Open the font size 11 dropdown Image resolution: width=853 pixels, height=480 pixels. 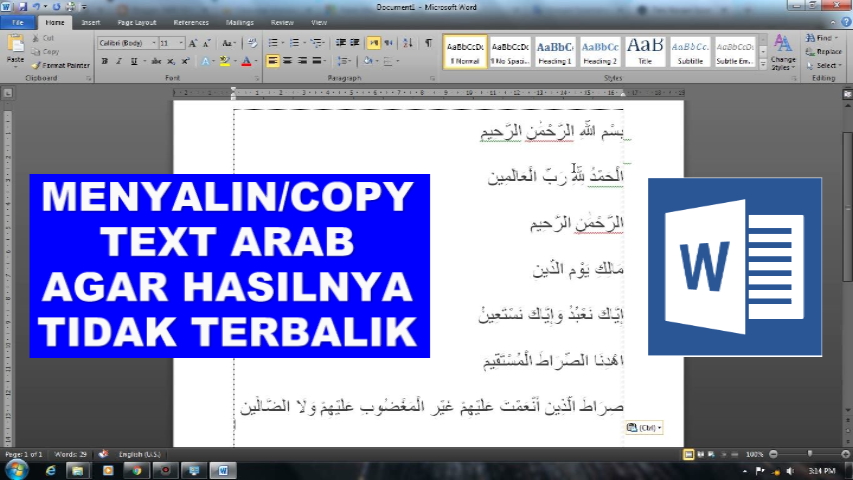coord(181,43)
